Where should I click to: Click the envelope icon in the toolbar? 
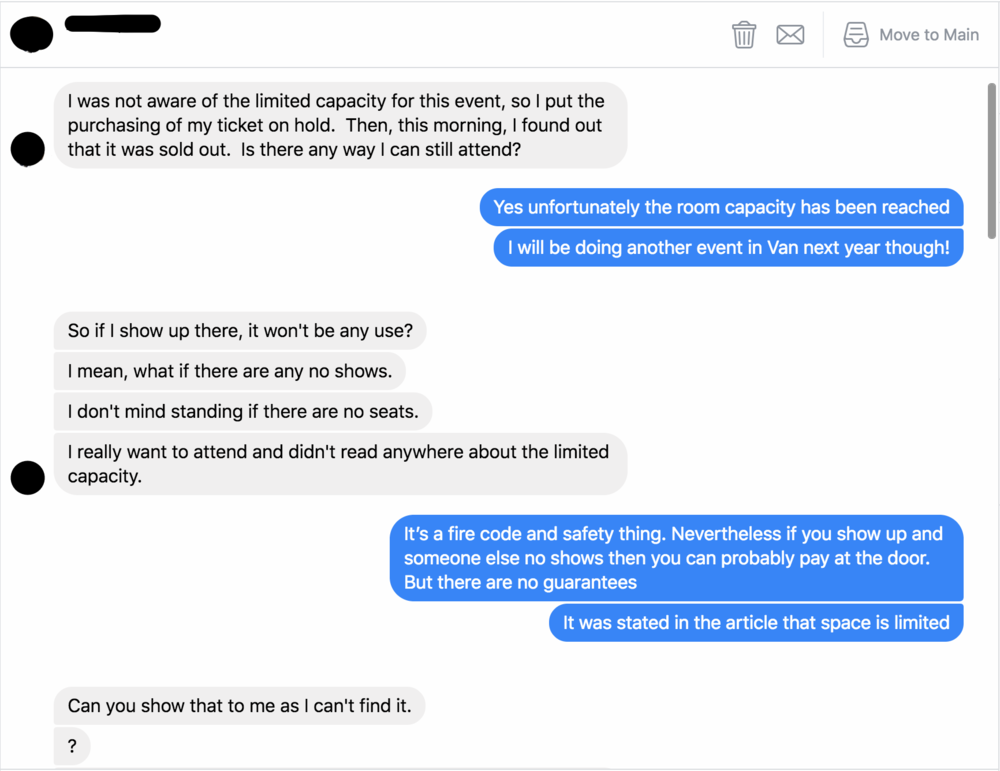coord(791,34)
